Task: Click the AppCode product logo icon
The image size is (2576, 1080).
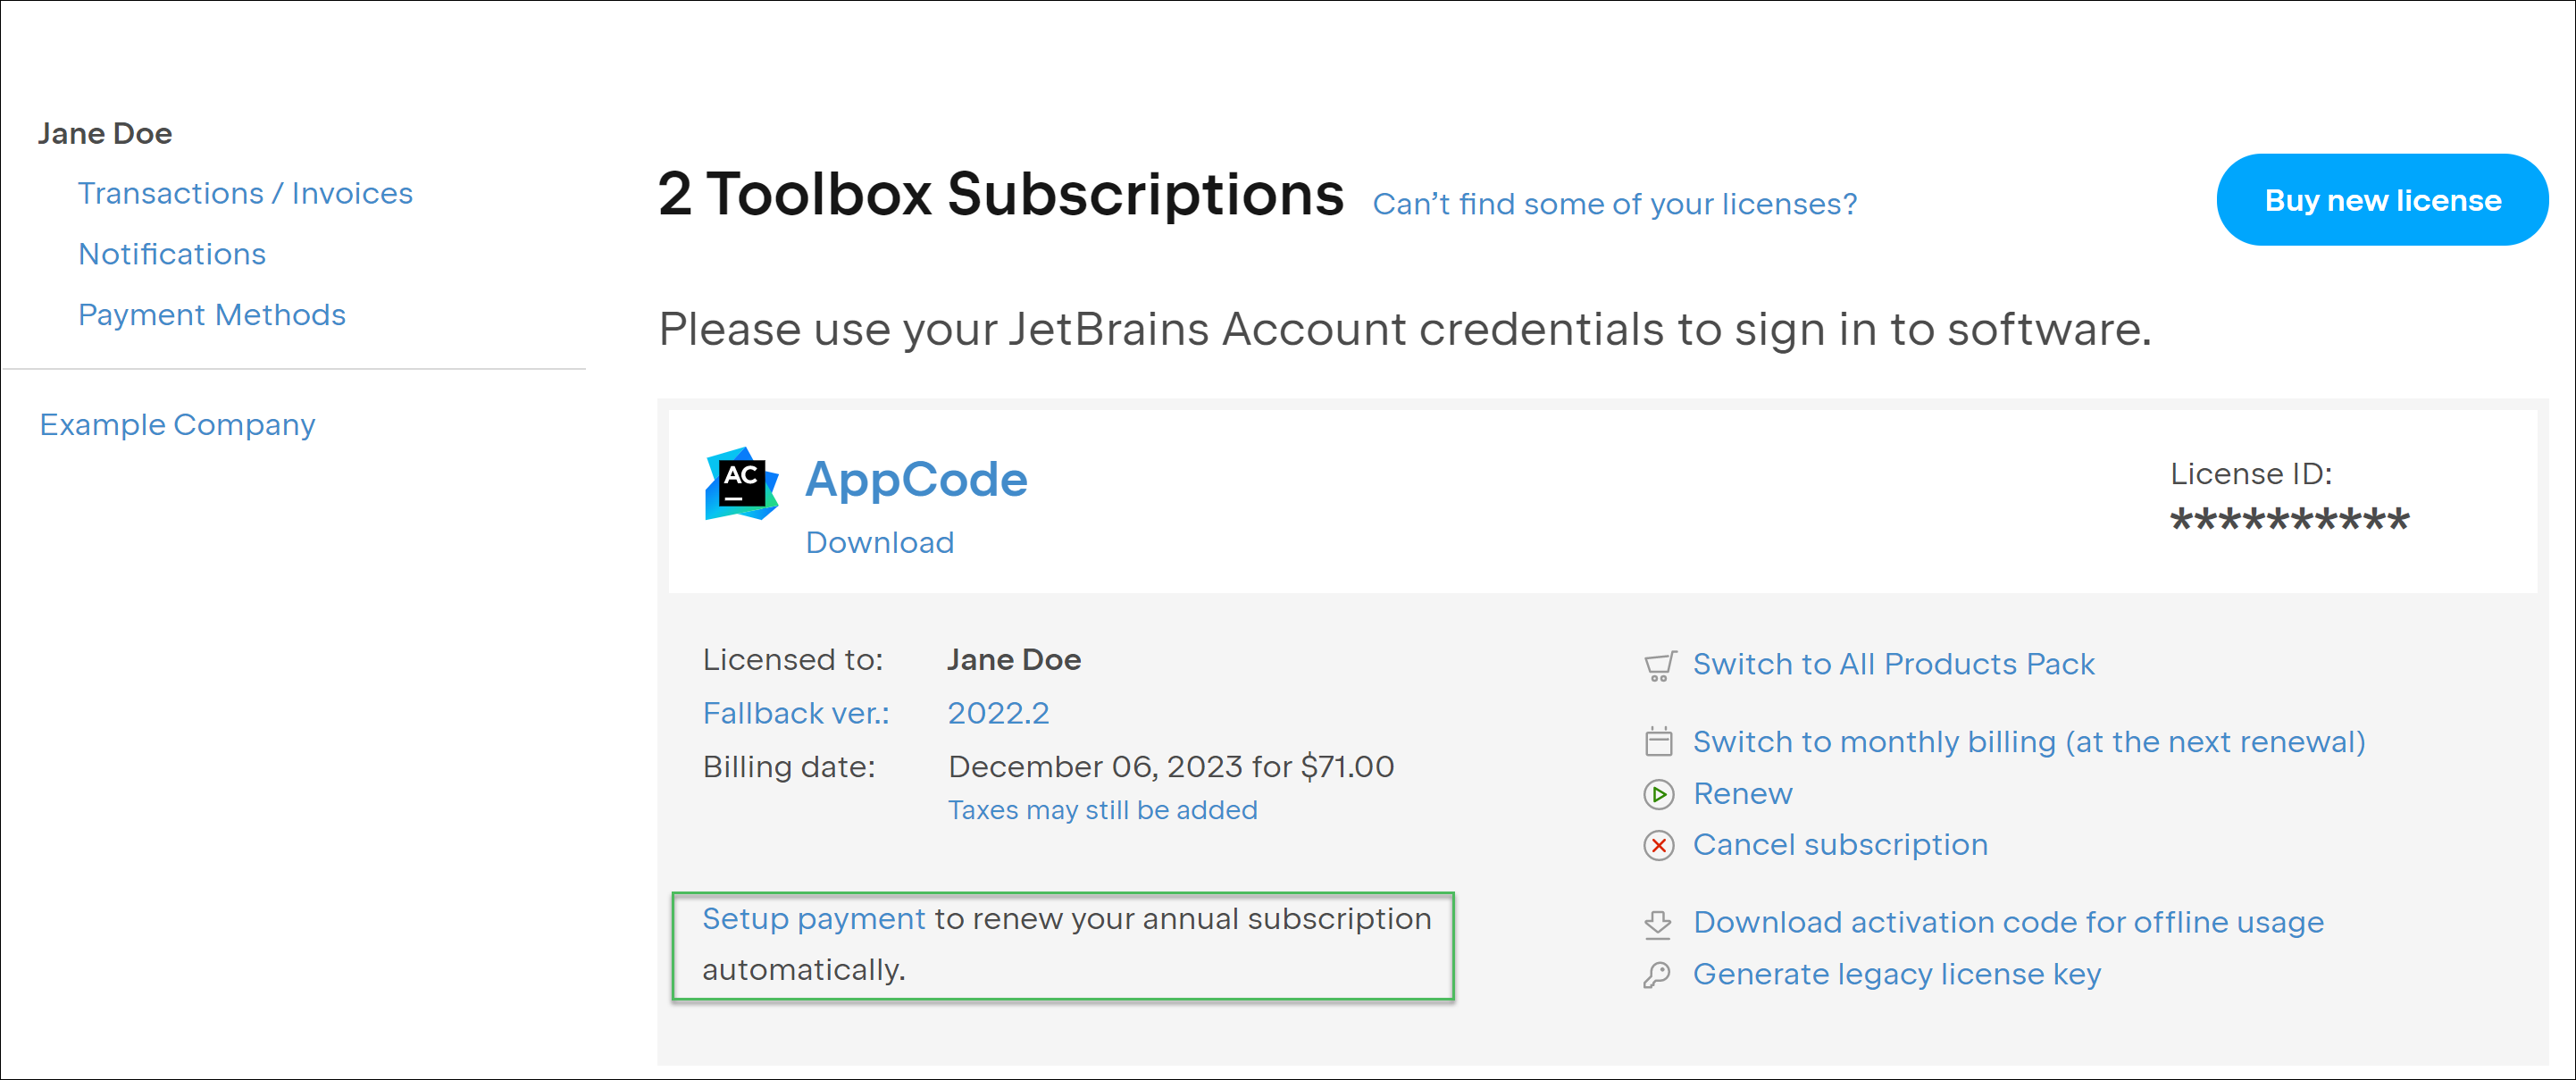Action: point(741,484)
